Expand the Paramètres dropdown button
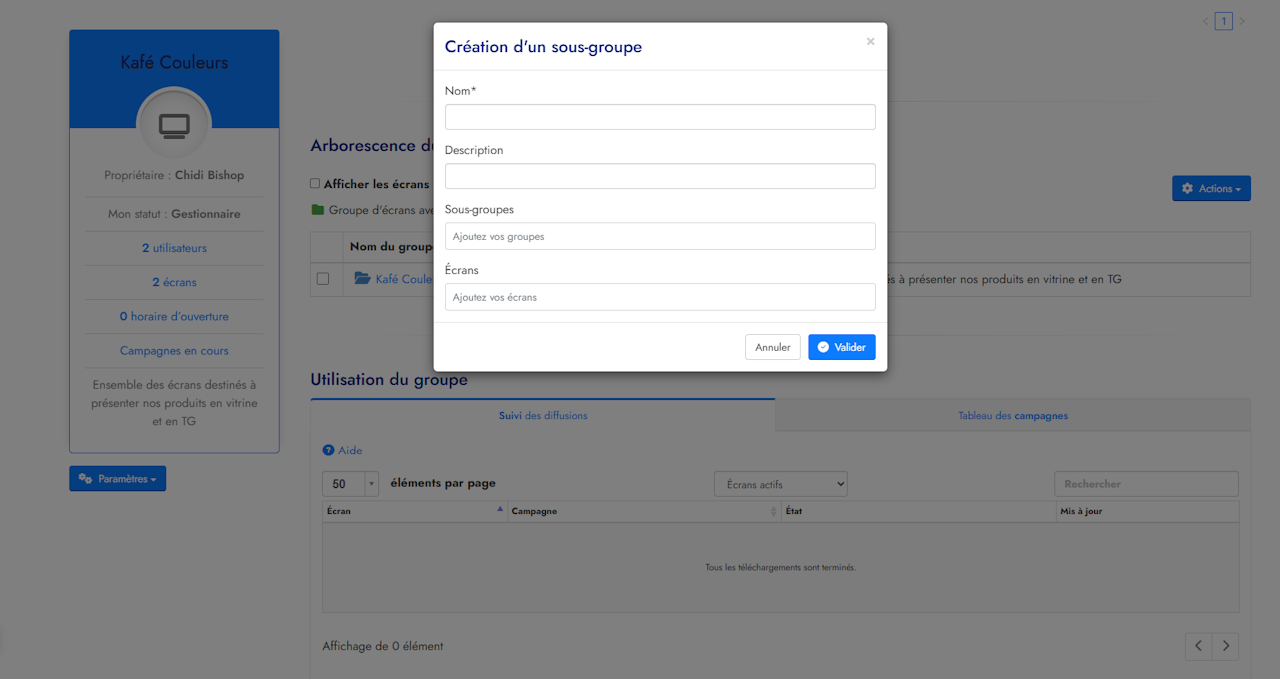The image size is (1280, 679). pos(118,479)
